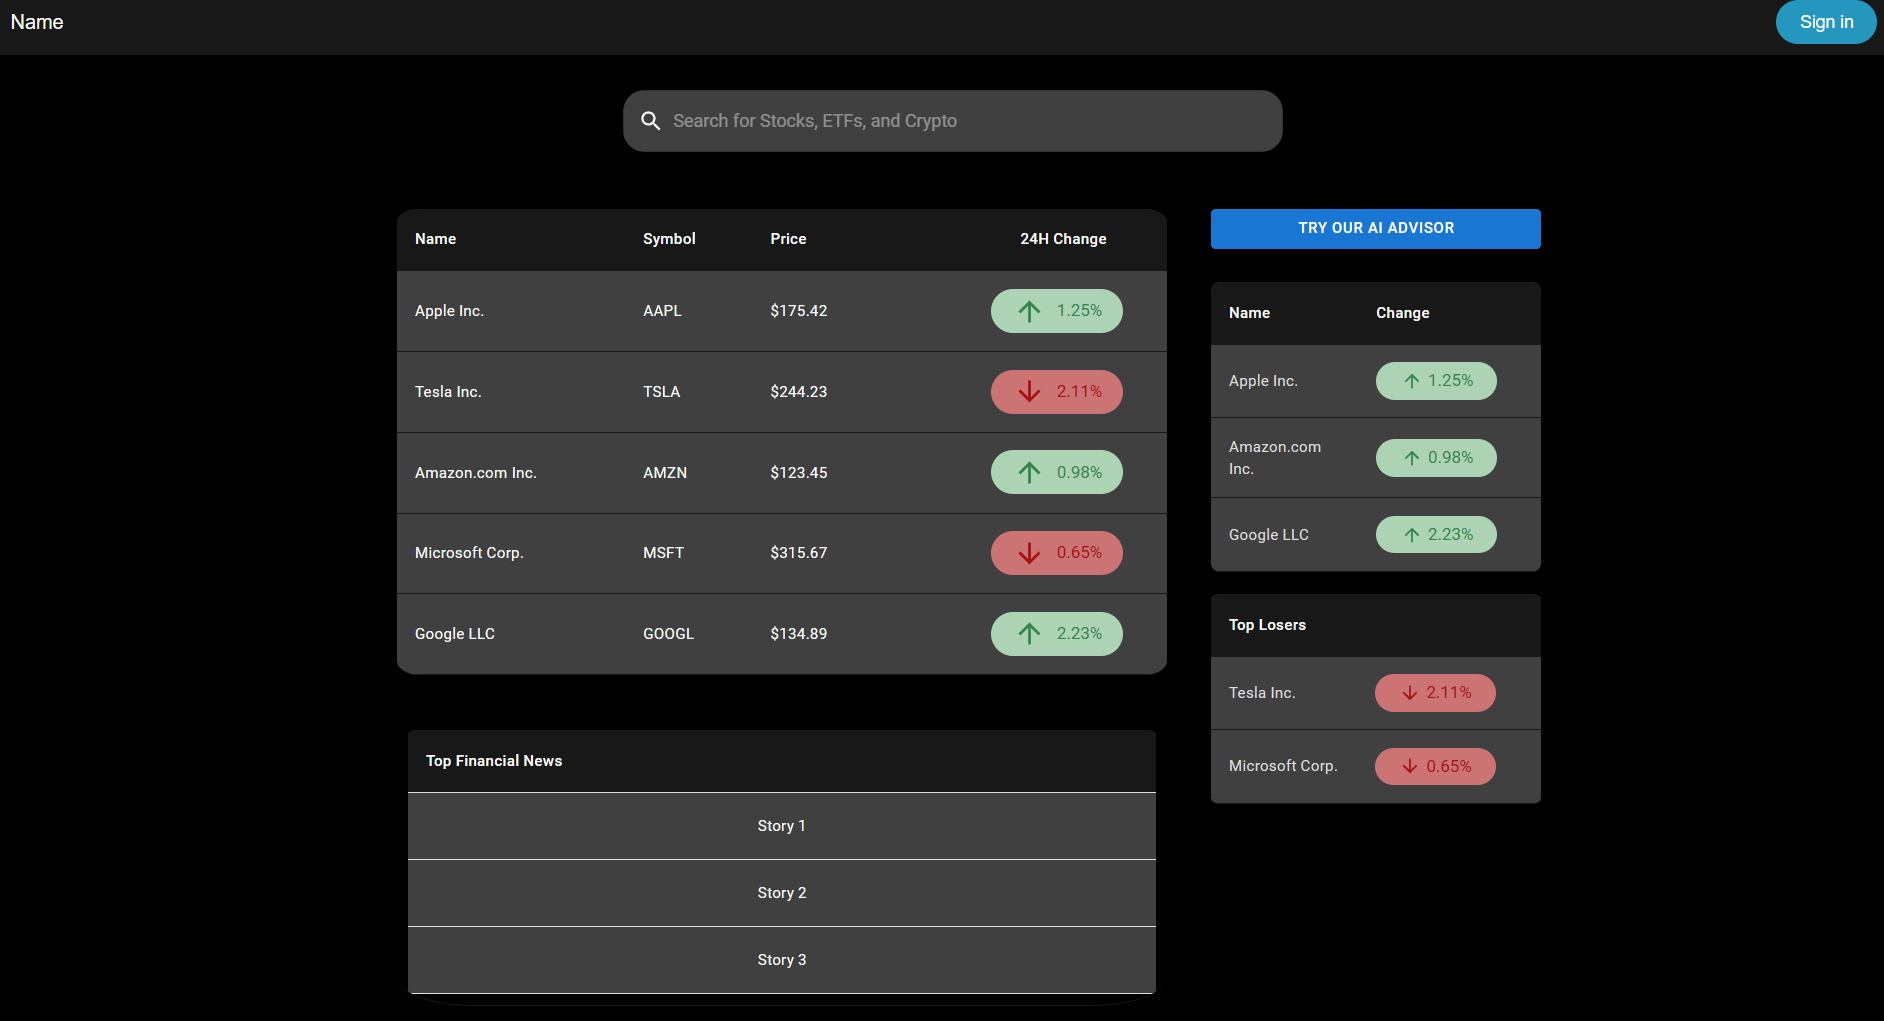The image size is (1884, 1021).
Task: Click Amazon's green up arrow in main table
Action: pos(1029,472)
